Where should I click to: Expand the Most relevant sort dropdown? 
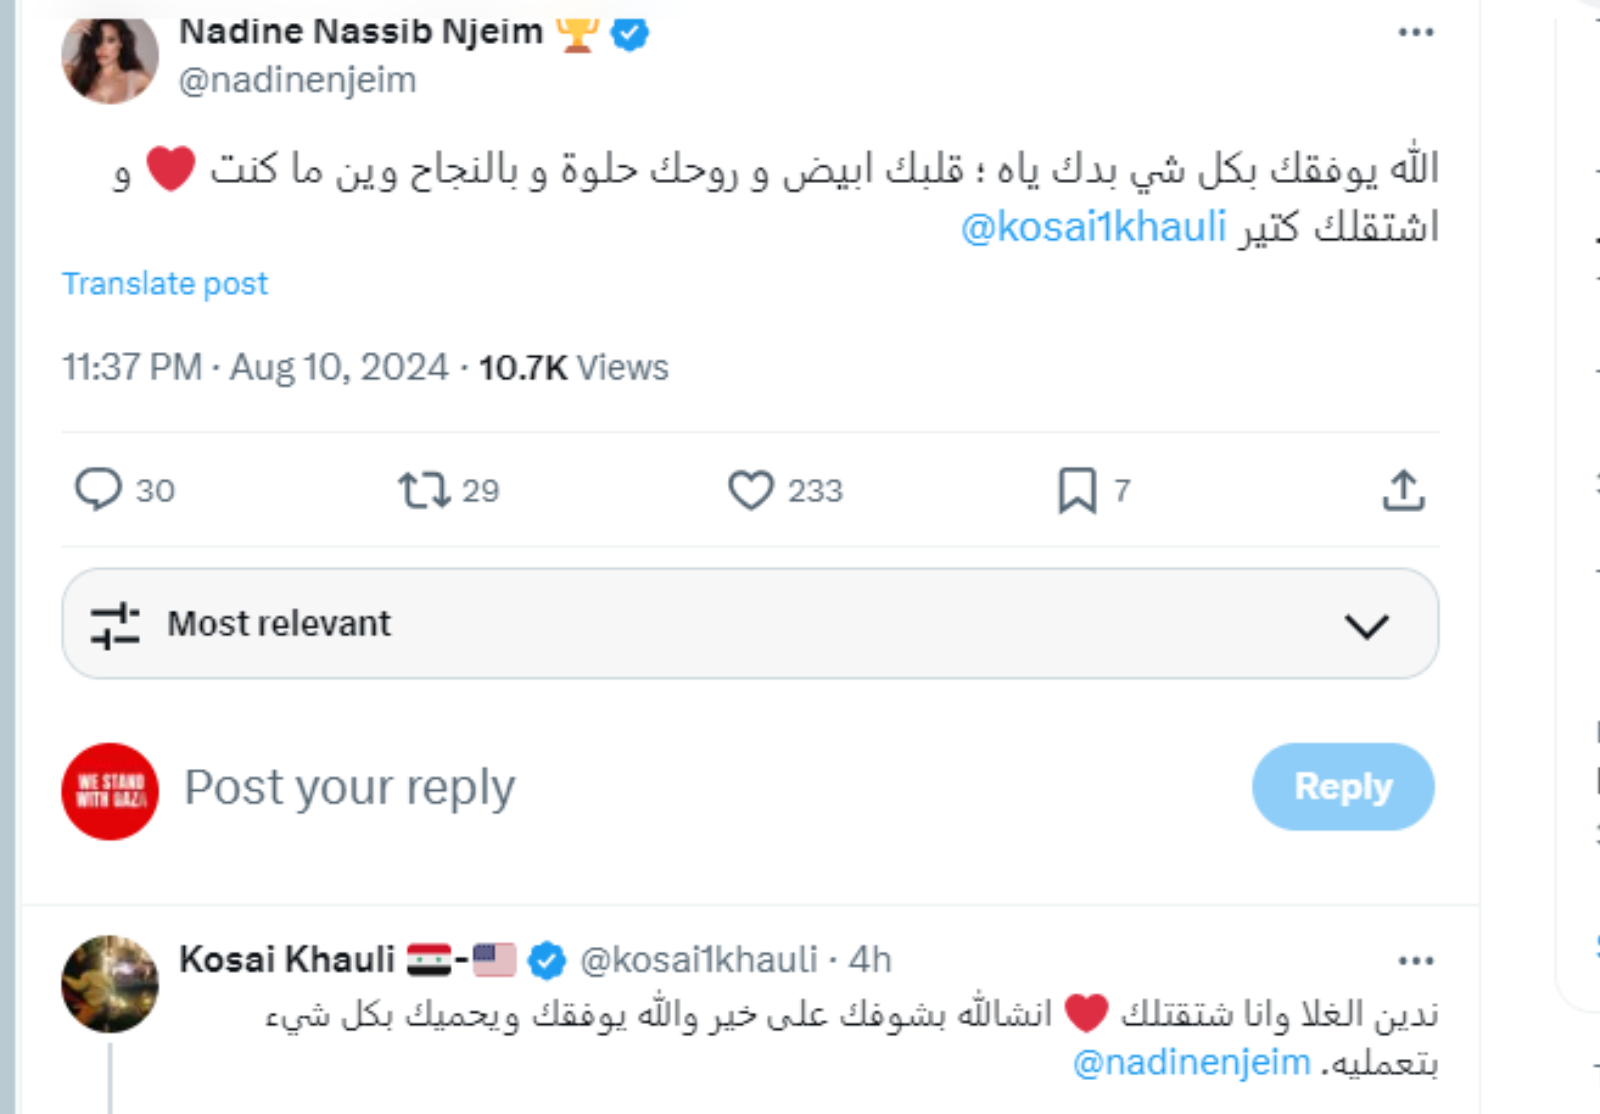pyautogui.click(x=1366, y=626)
